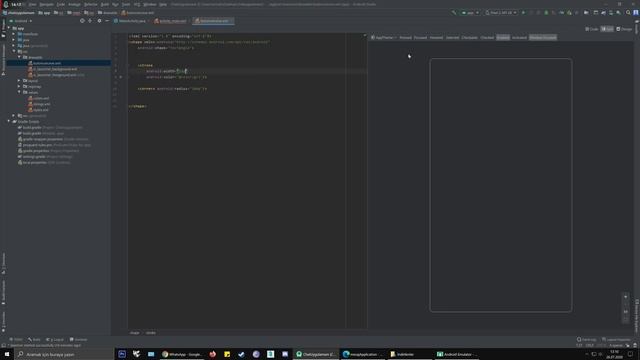Collapse the values folder arrow
640x360 pixels.
(x=19, y=92)
